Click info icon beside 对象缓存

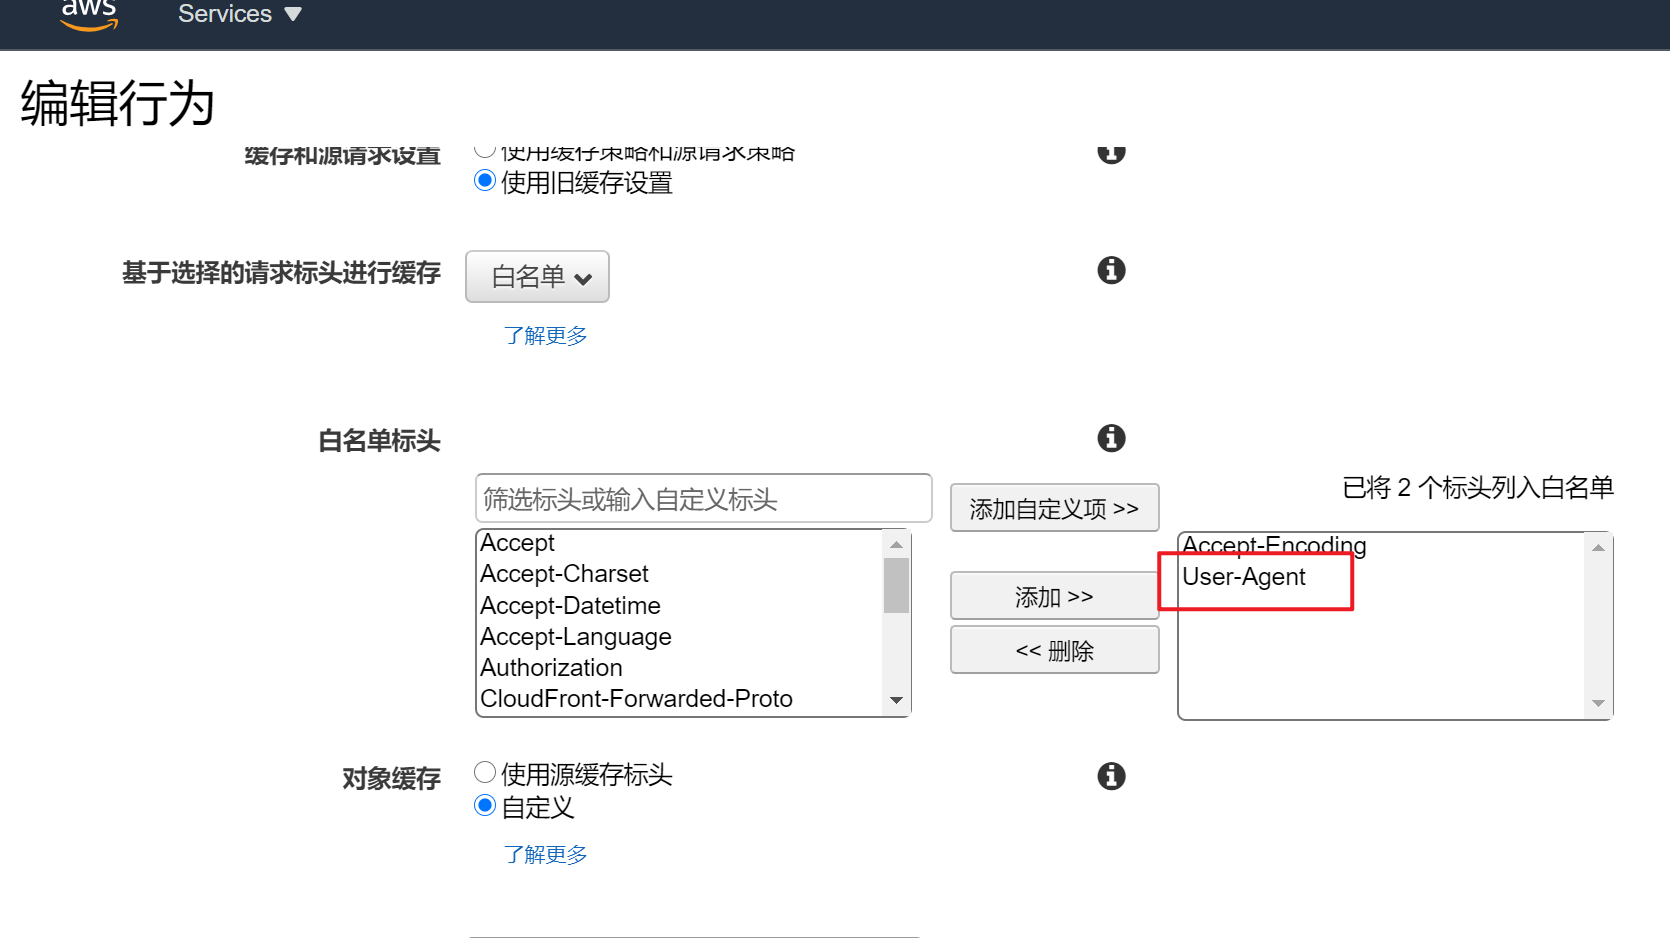(1111, 776)
